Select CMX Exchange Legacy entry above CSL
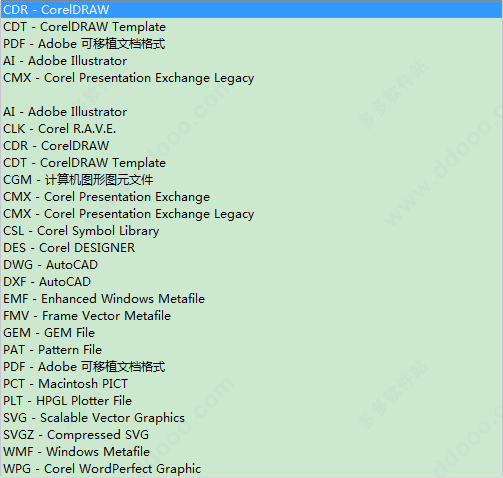503x478 pixels. (x=251, y=214)
